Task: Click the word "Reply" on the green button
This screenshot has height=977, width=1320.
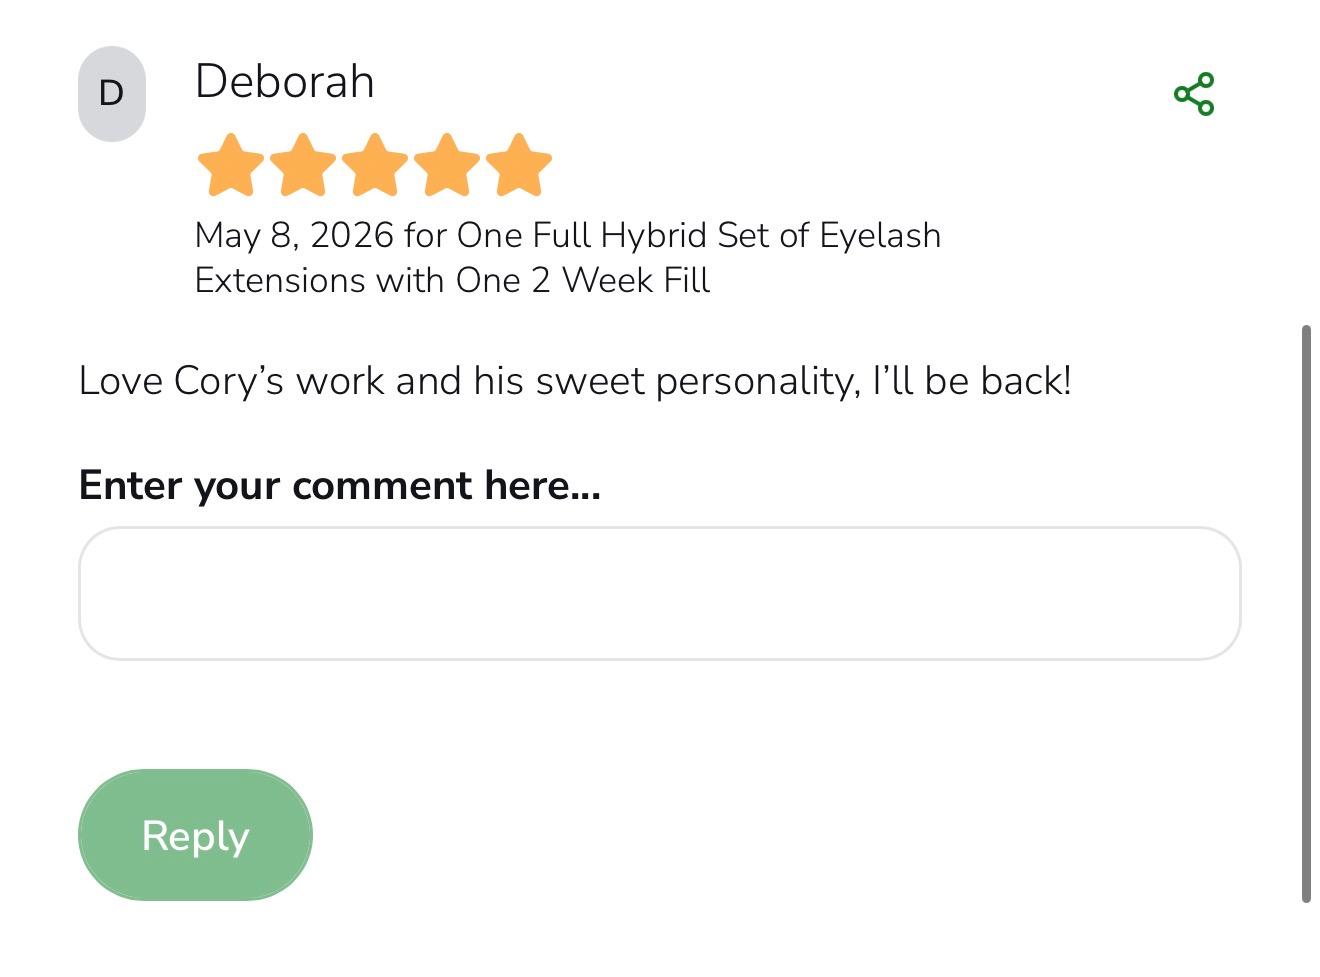Action: pyautogui.click(x=195, y=836)
